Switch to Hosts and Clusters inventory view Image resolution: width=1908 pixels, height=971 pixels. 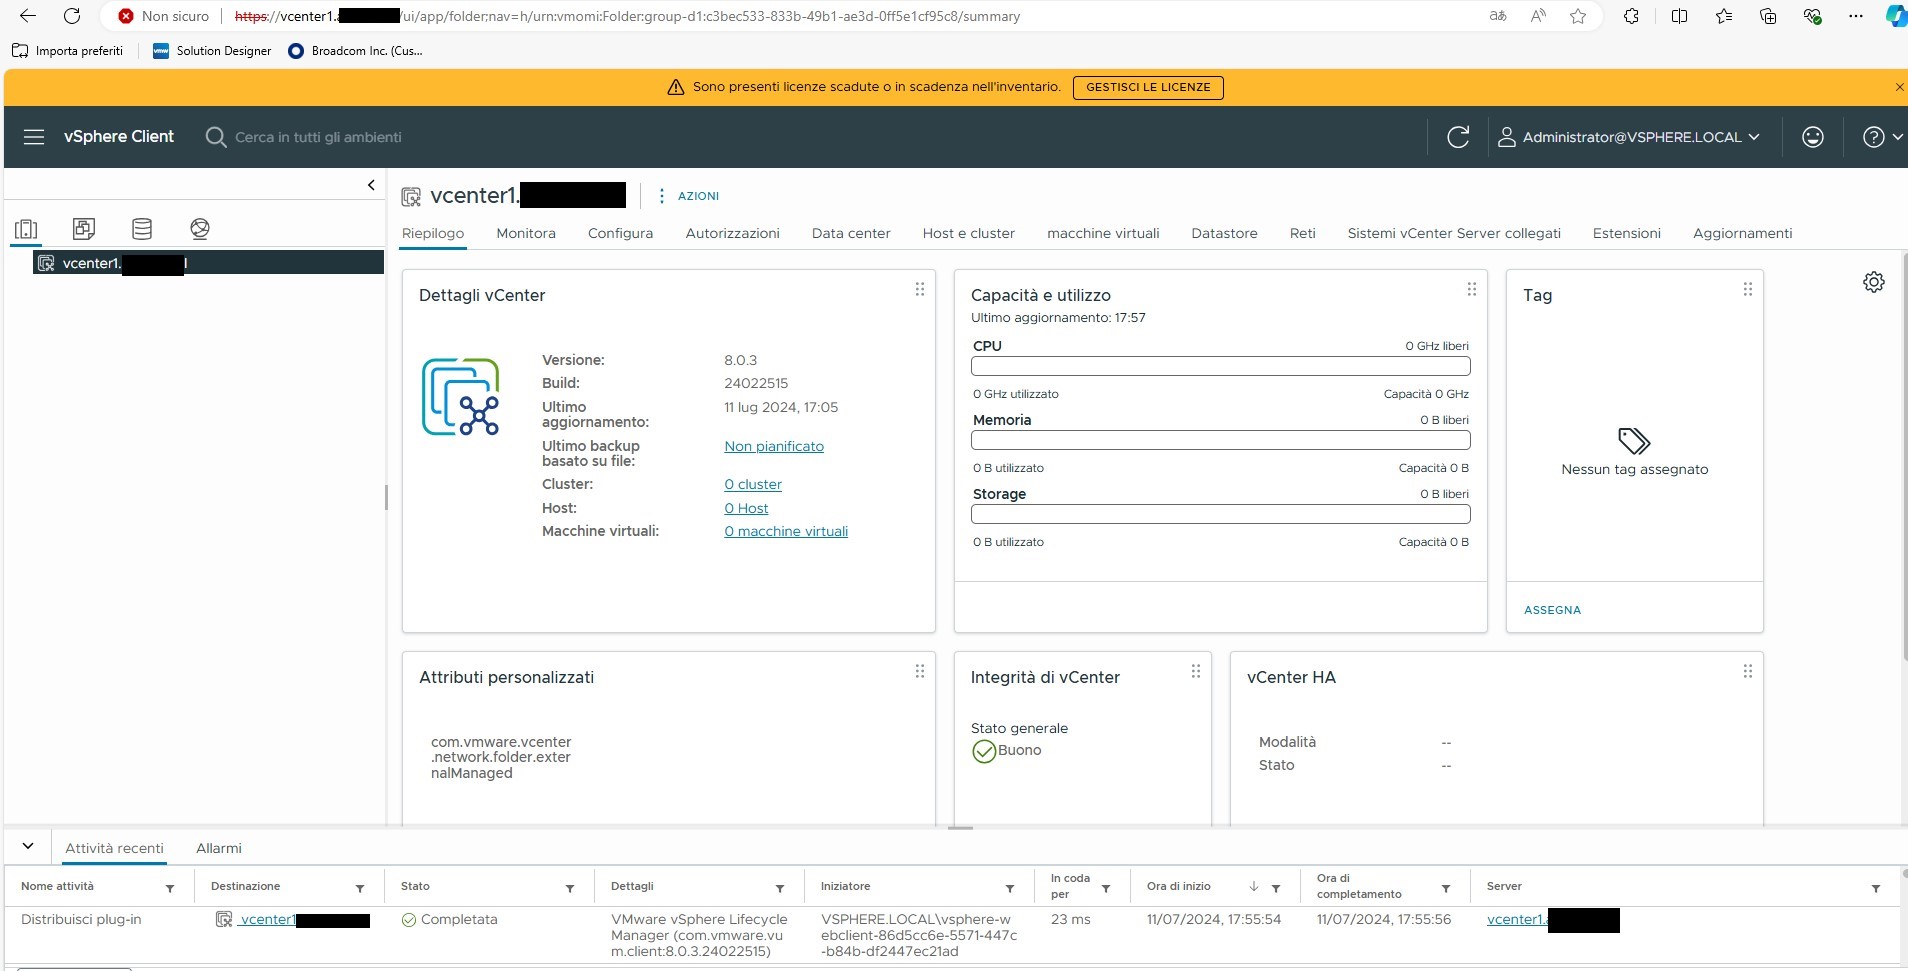tap(26, 229)
